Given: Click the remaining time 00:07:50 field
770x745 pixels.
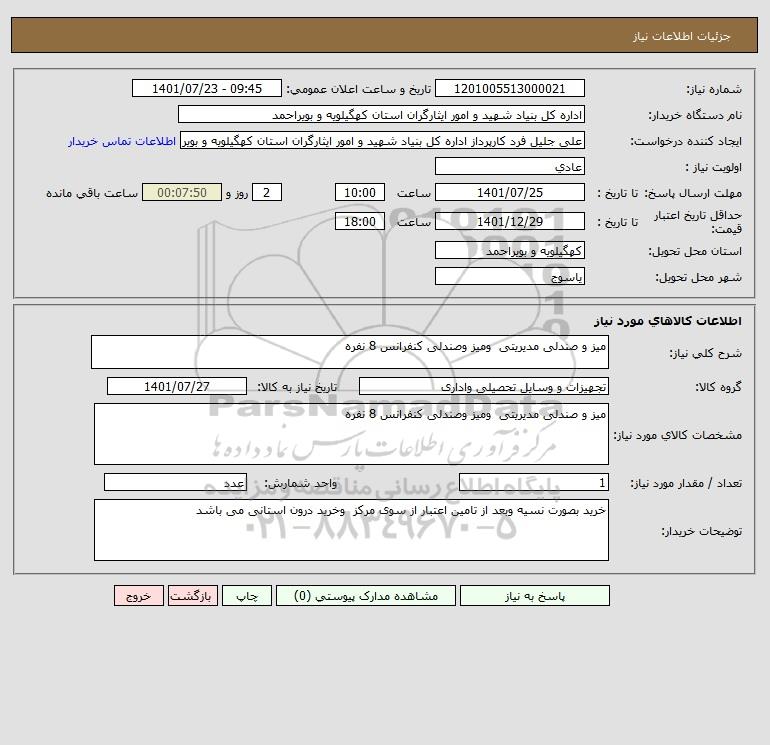Looking at the screenshot, I should pos(182,193).
